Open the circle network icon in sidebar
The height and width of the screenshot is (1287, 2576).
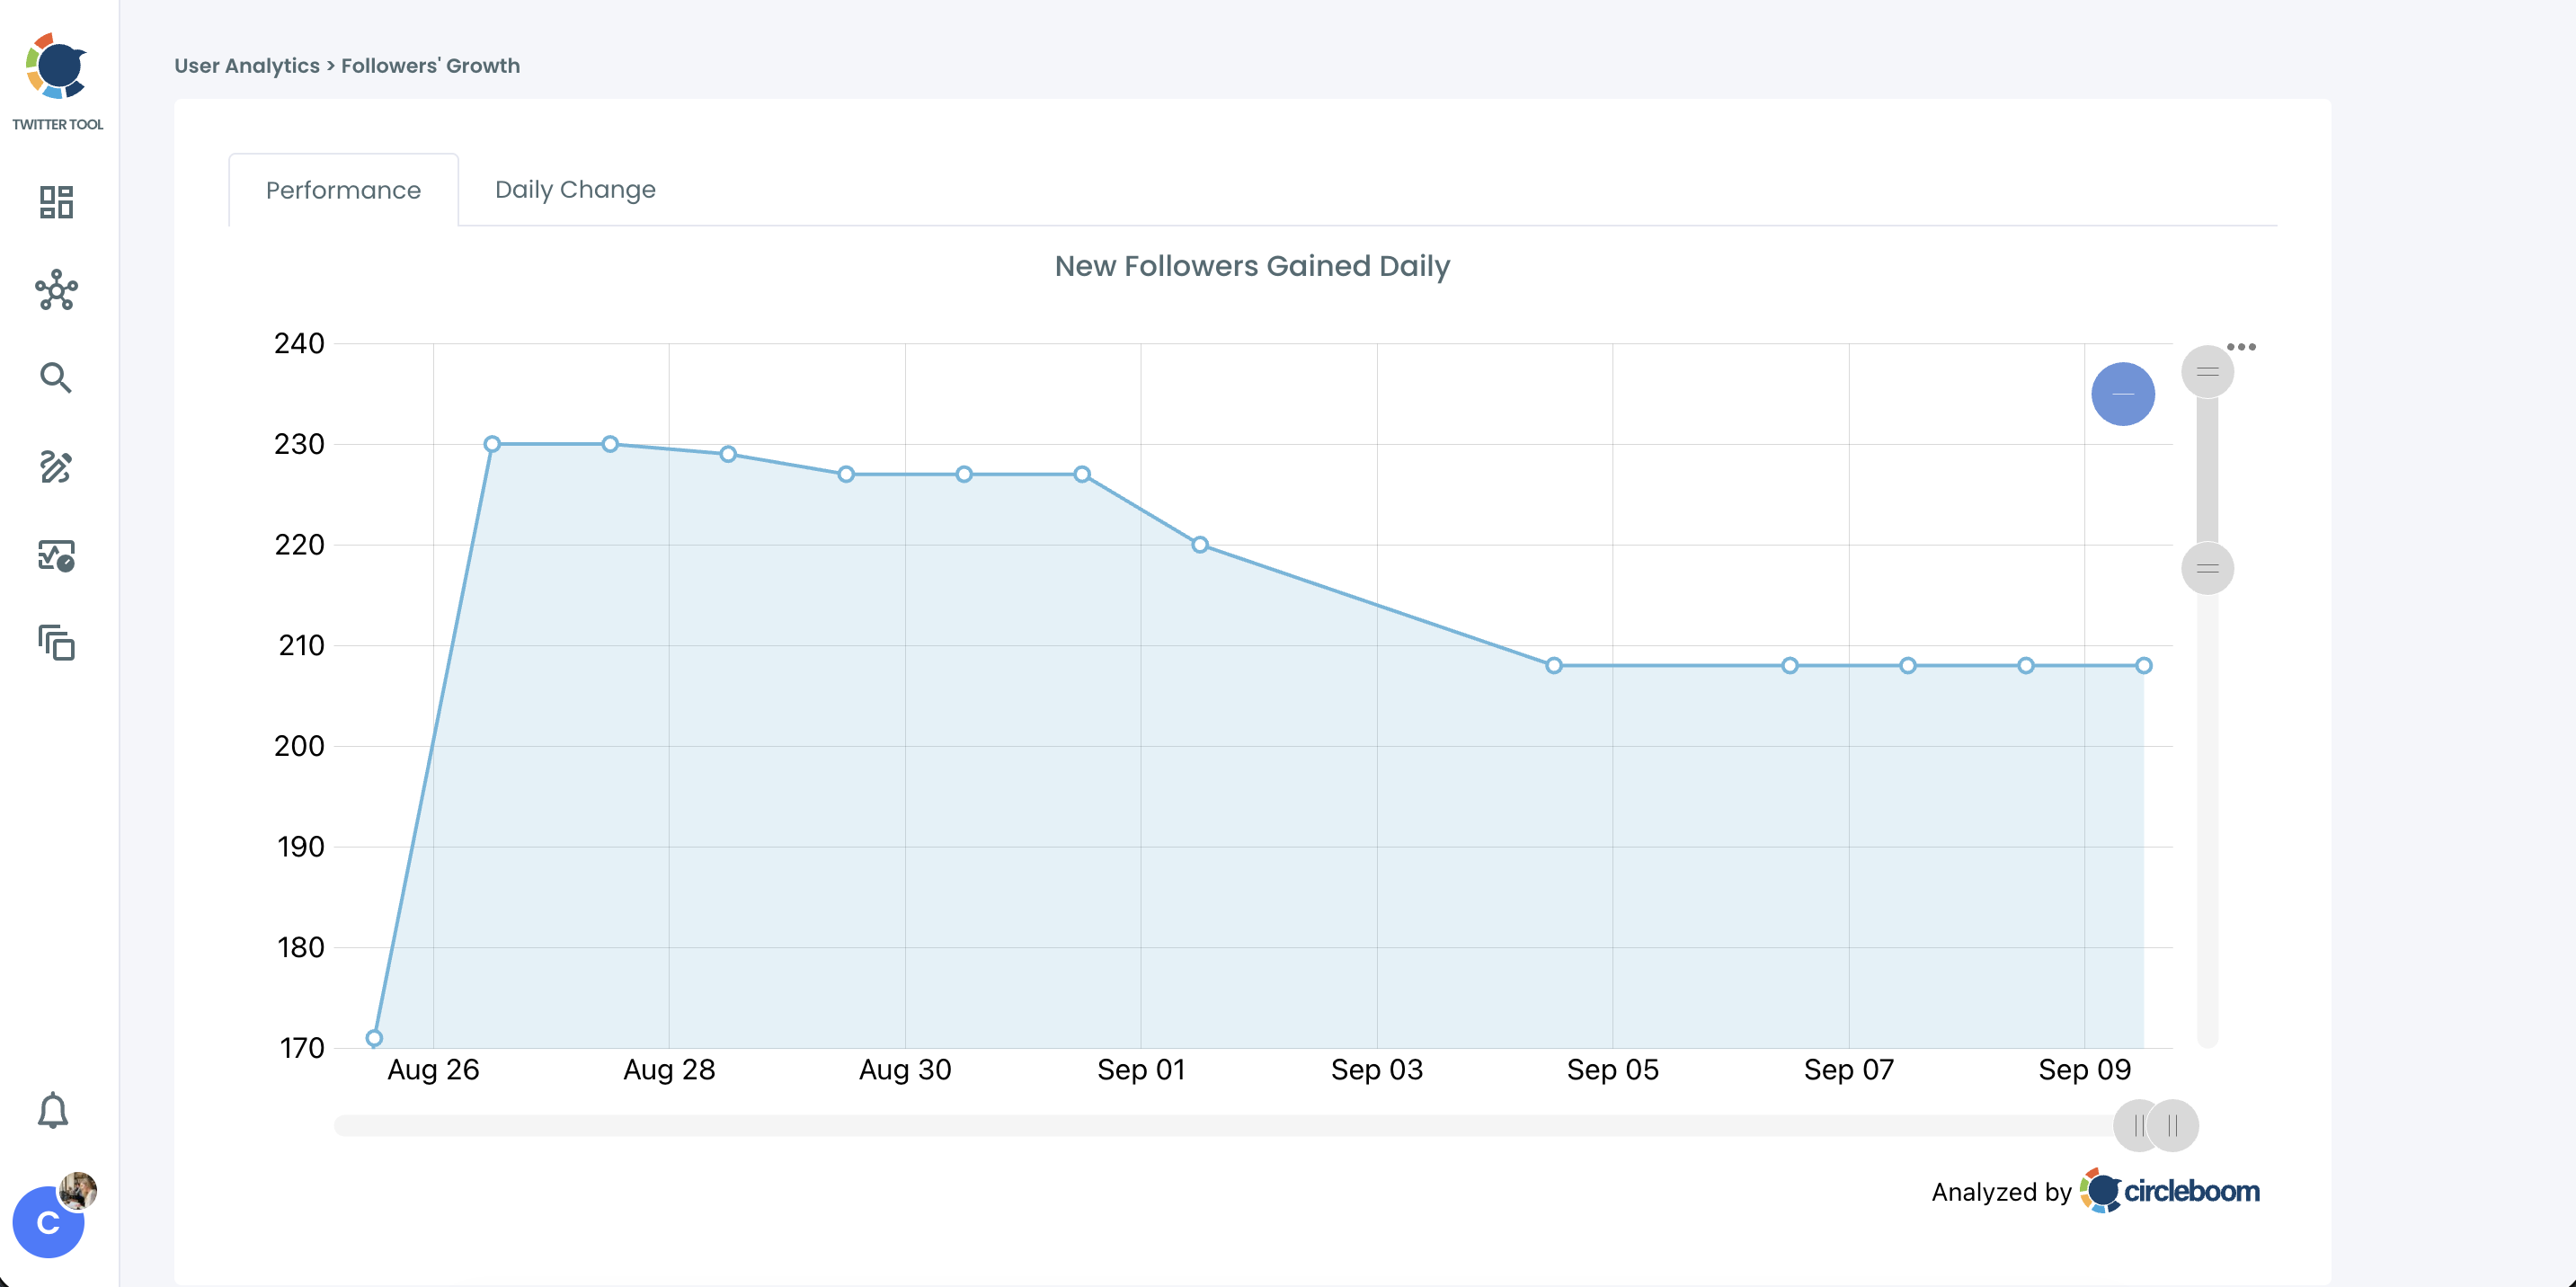click(x=56, y=290)
